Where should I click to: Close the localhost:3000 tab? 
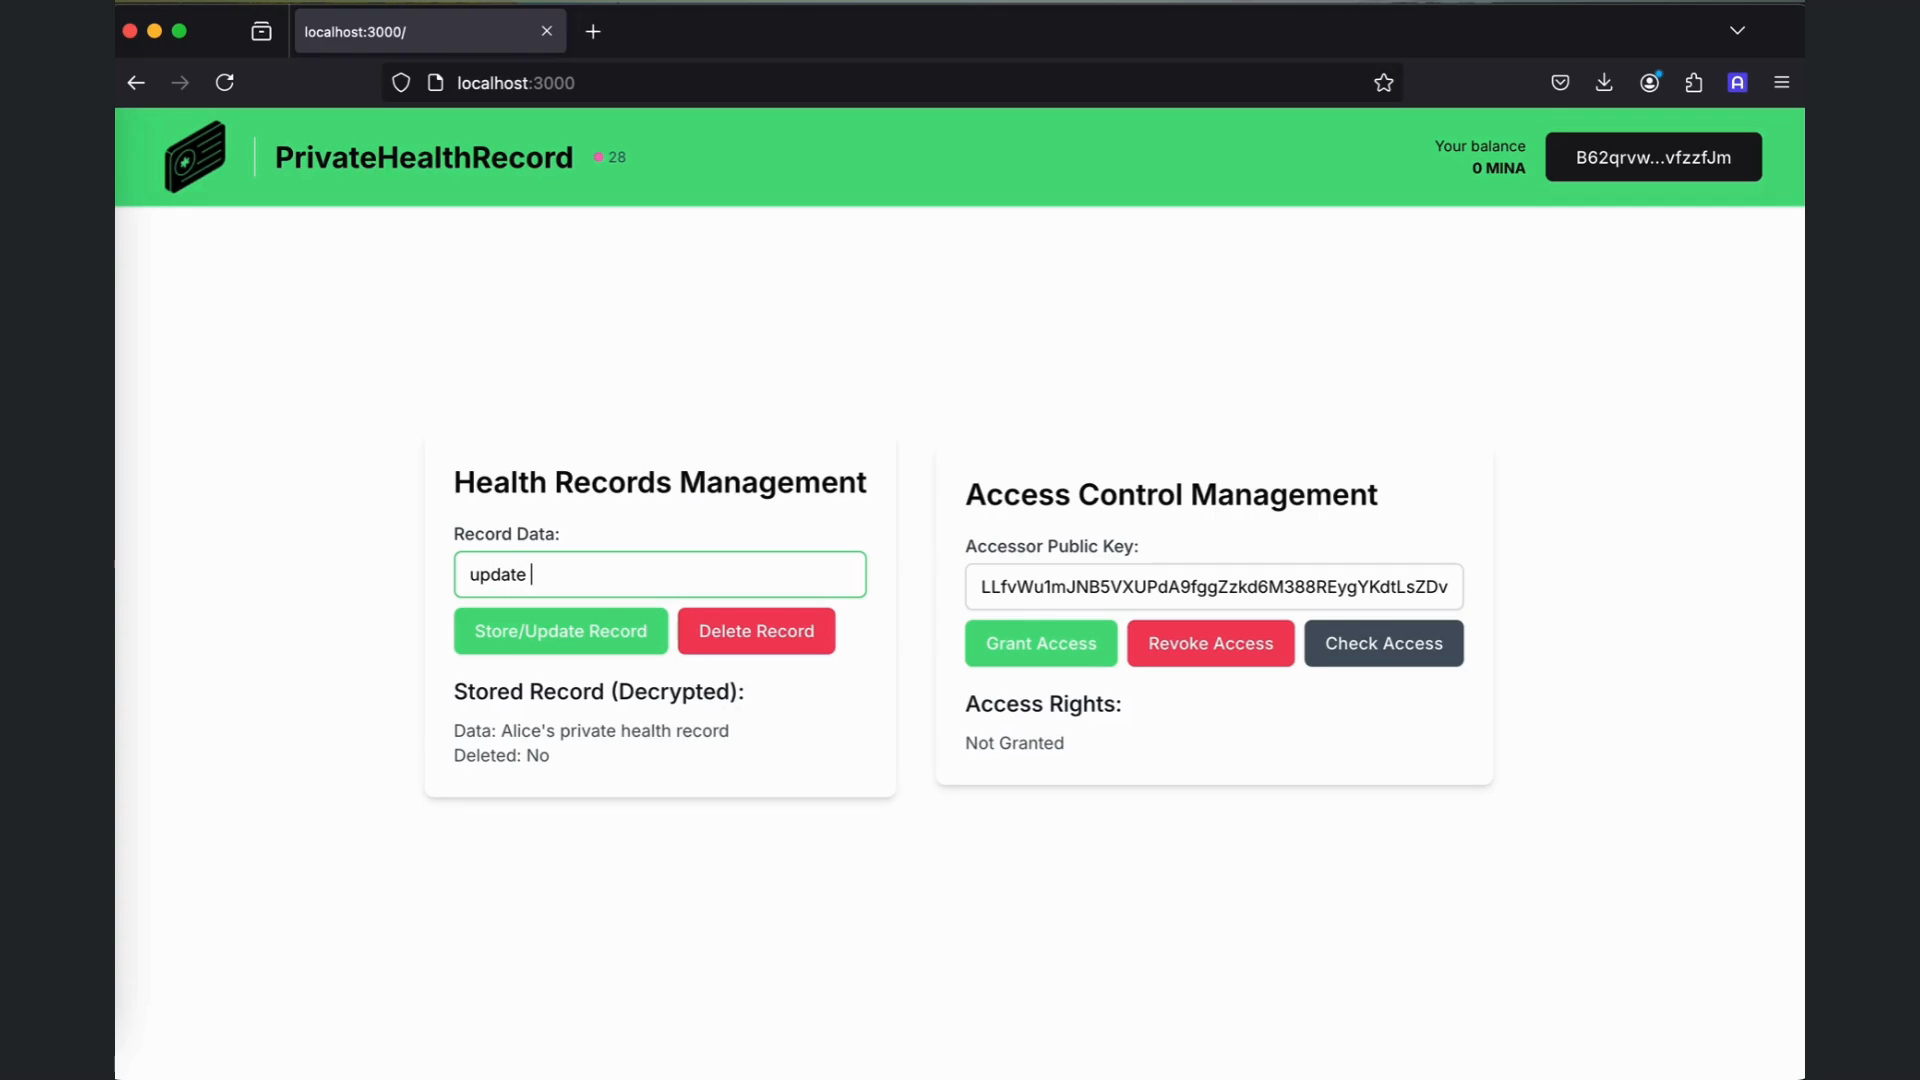coord(547,31)
